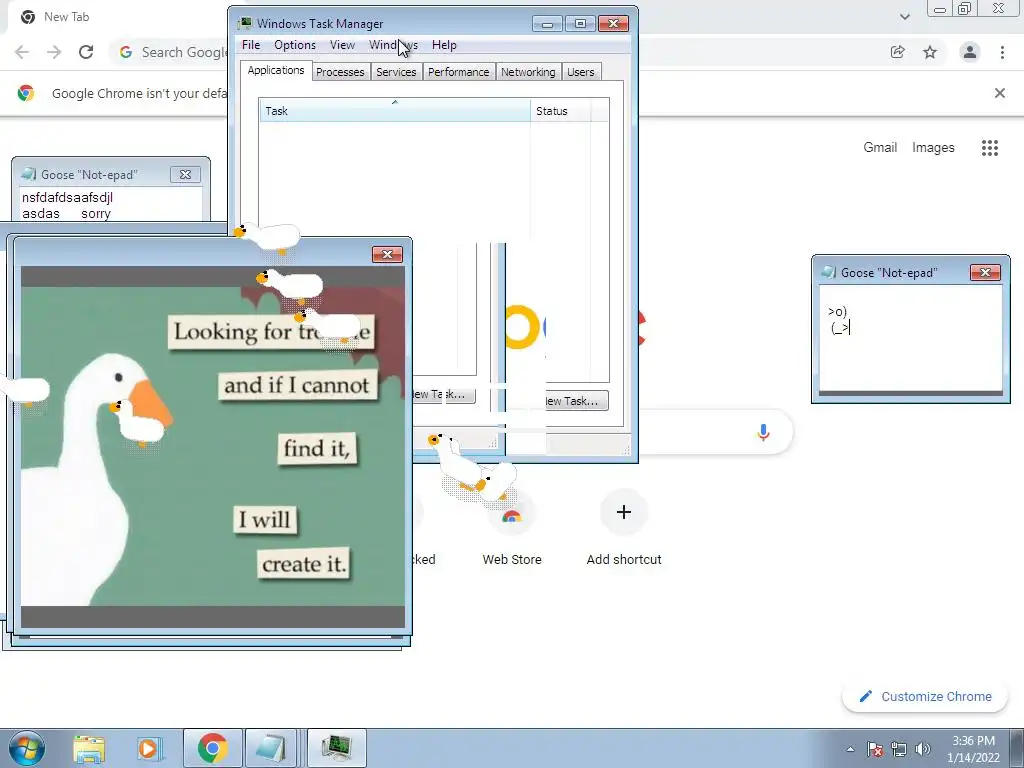Sort by the Task column header
This screenshot has width=1024, height=768.
click(x=394, y=110)
